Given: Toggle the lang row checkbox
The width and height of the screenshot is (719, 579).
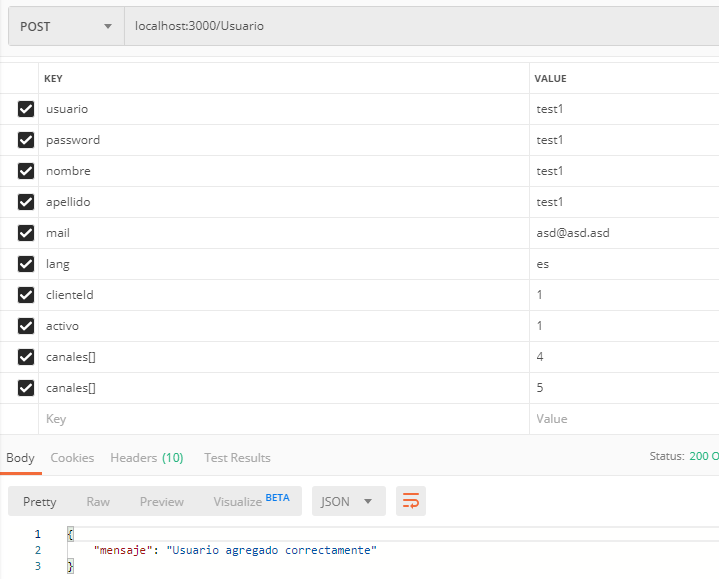Looking at the screenshot, I should pyautogui.click(x=26, y=264).
